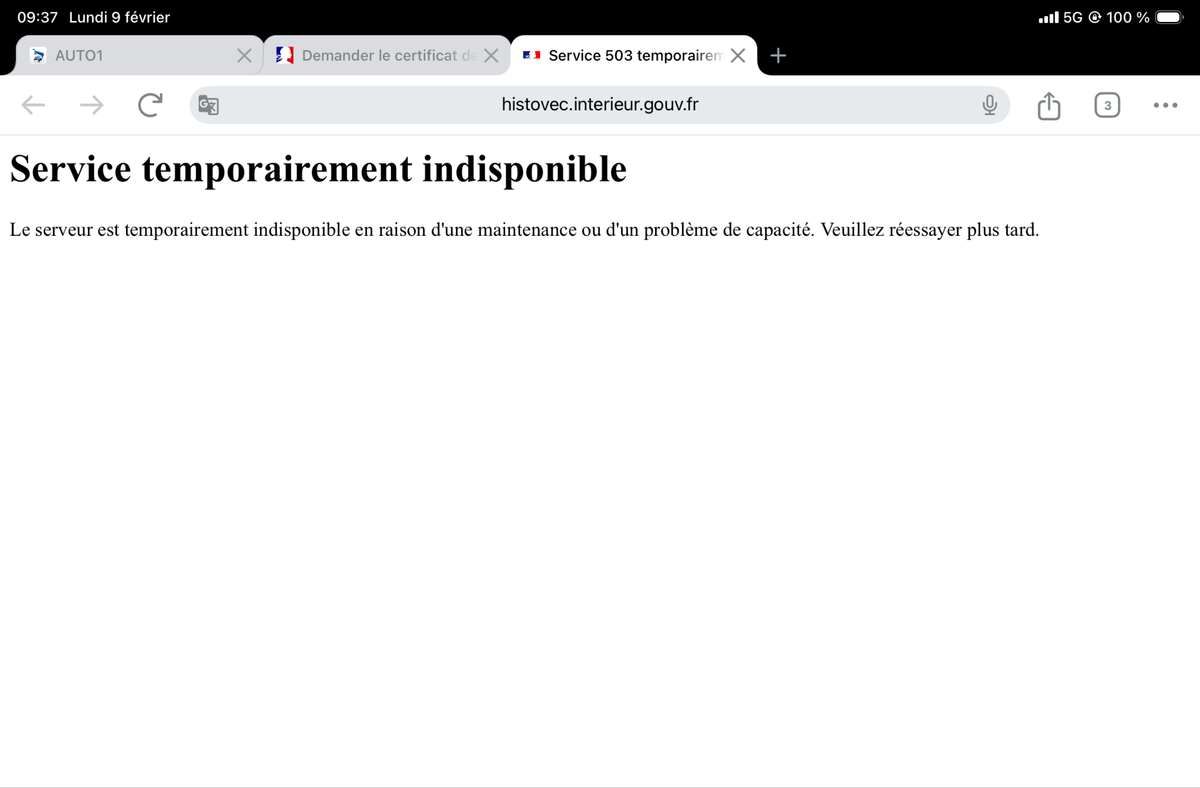Open the page translation icon
Viewport: 1200px width, 788px height.
click(x=209, y=105)
